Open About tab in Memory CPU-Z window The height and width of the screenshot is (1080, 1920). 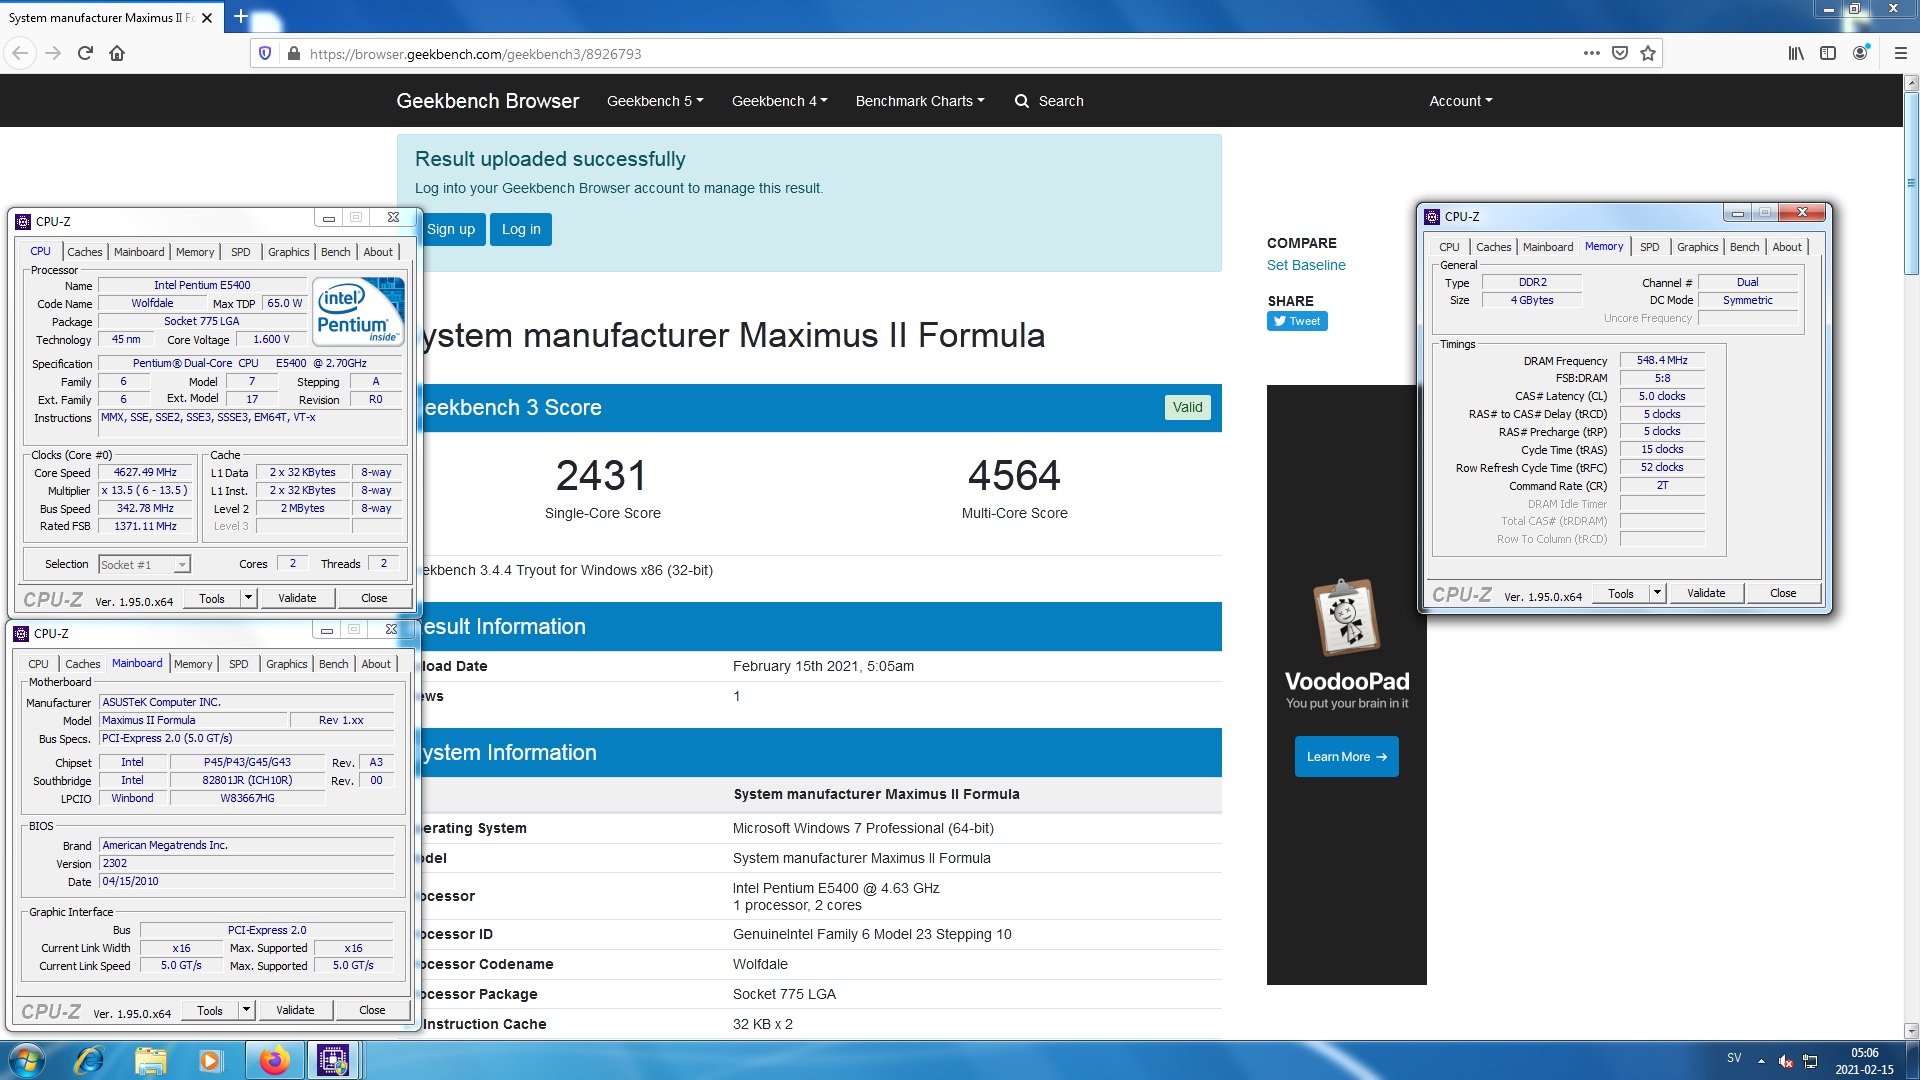click(1787, 247)
